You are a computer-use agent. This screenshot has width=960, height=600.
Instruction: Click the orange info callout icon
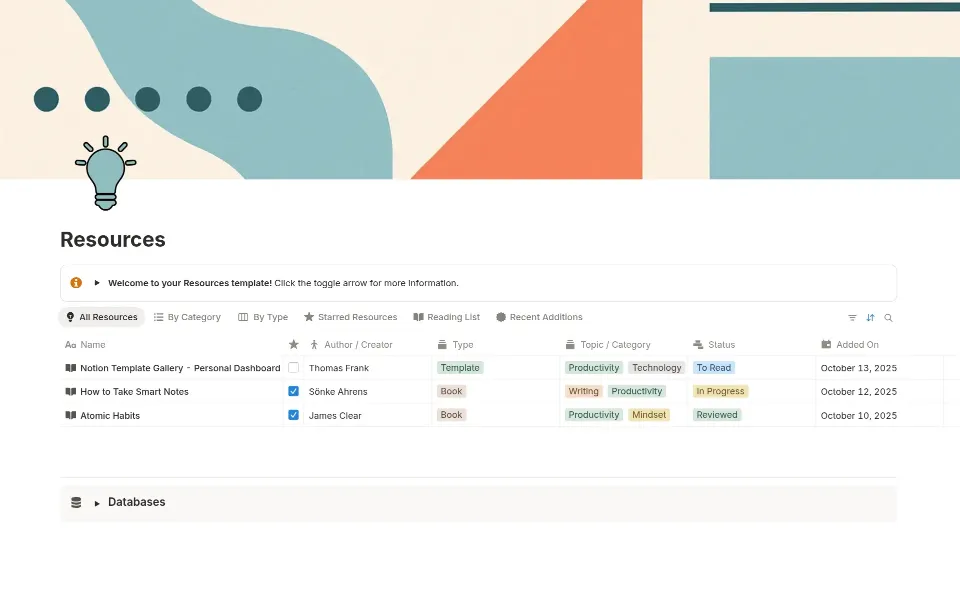(x=76, y=283)
